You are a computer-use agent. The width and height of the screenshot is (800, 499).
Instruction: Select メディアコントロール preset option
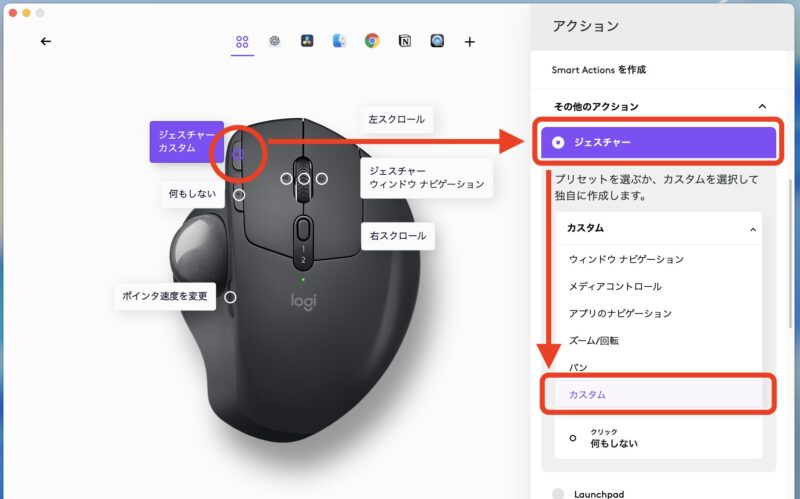point(615,286)
